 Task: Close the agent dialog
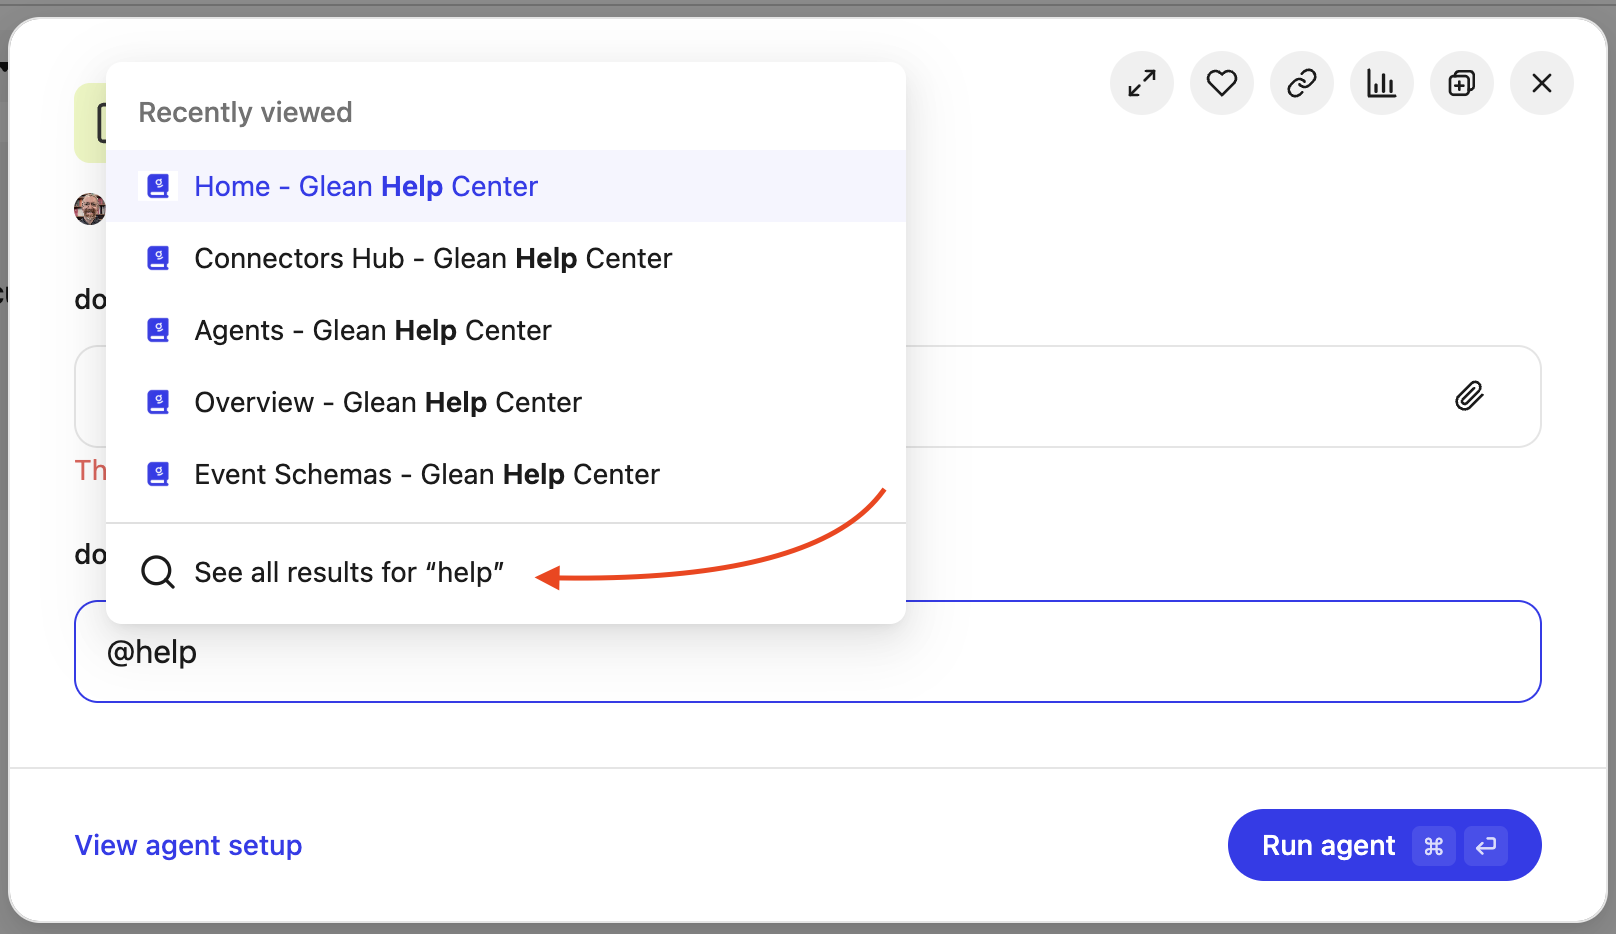pos(1542,83)
